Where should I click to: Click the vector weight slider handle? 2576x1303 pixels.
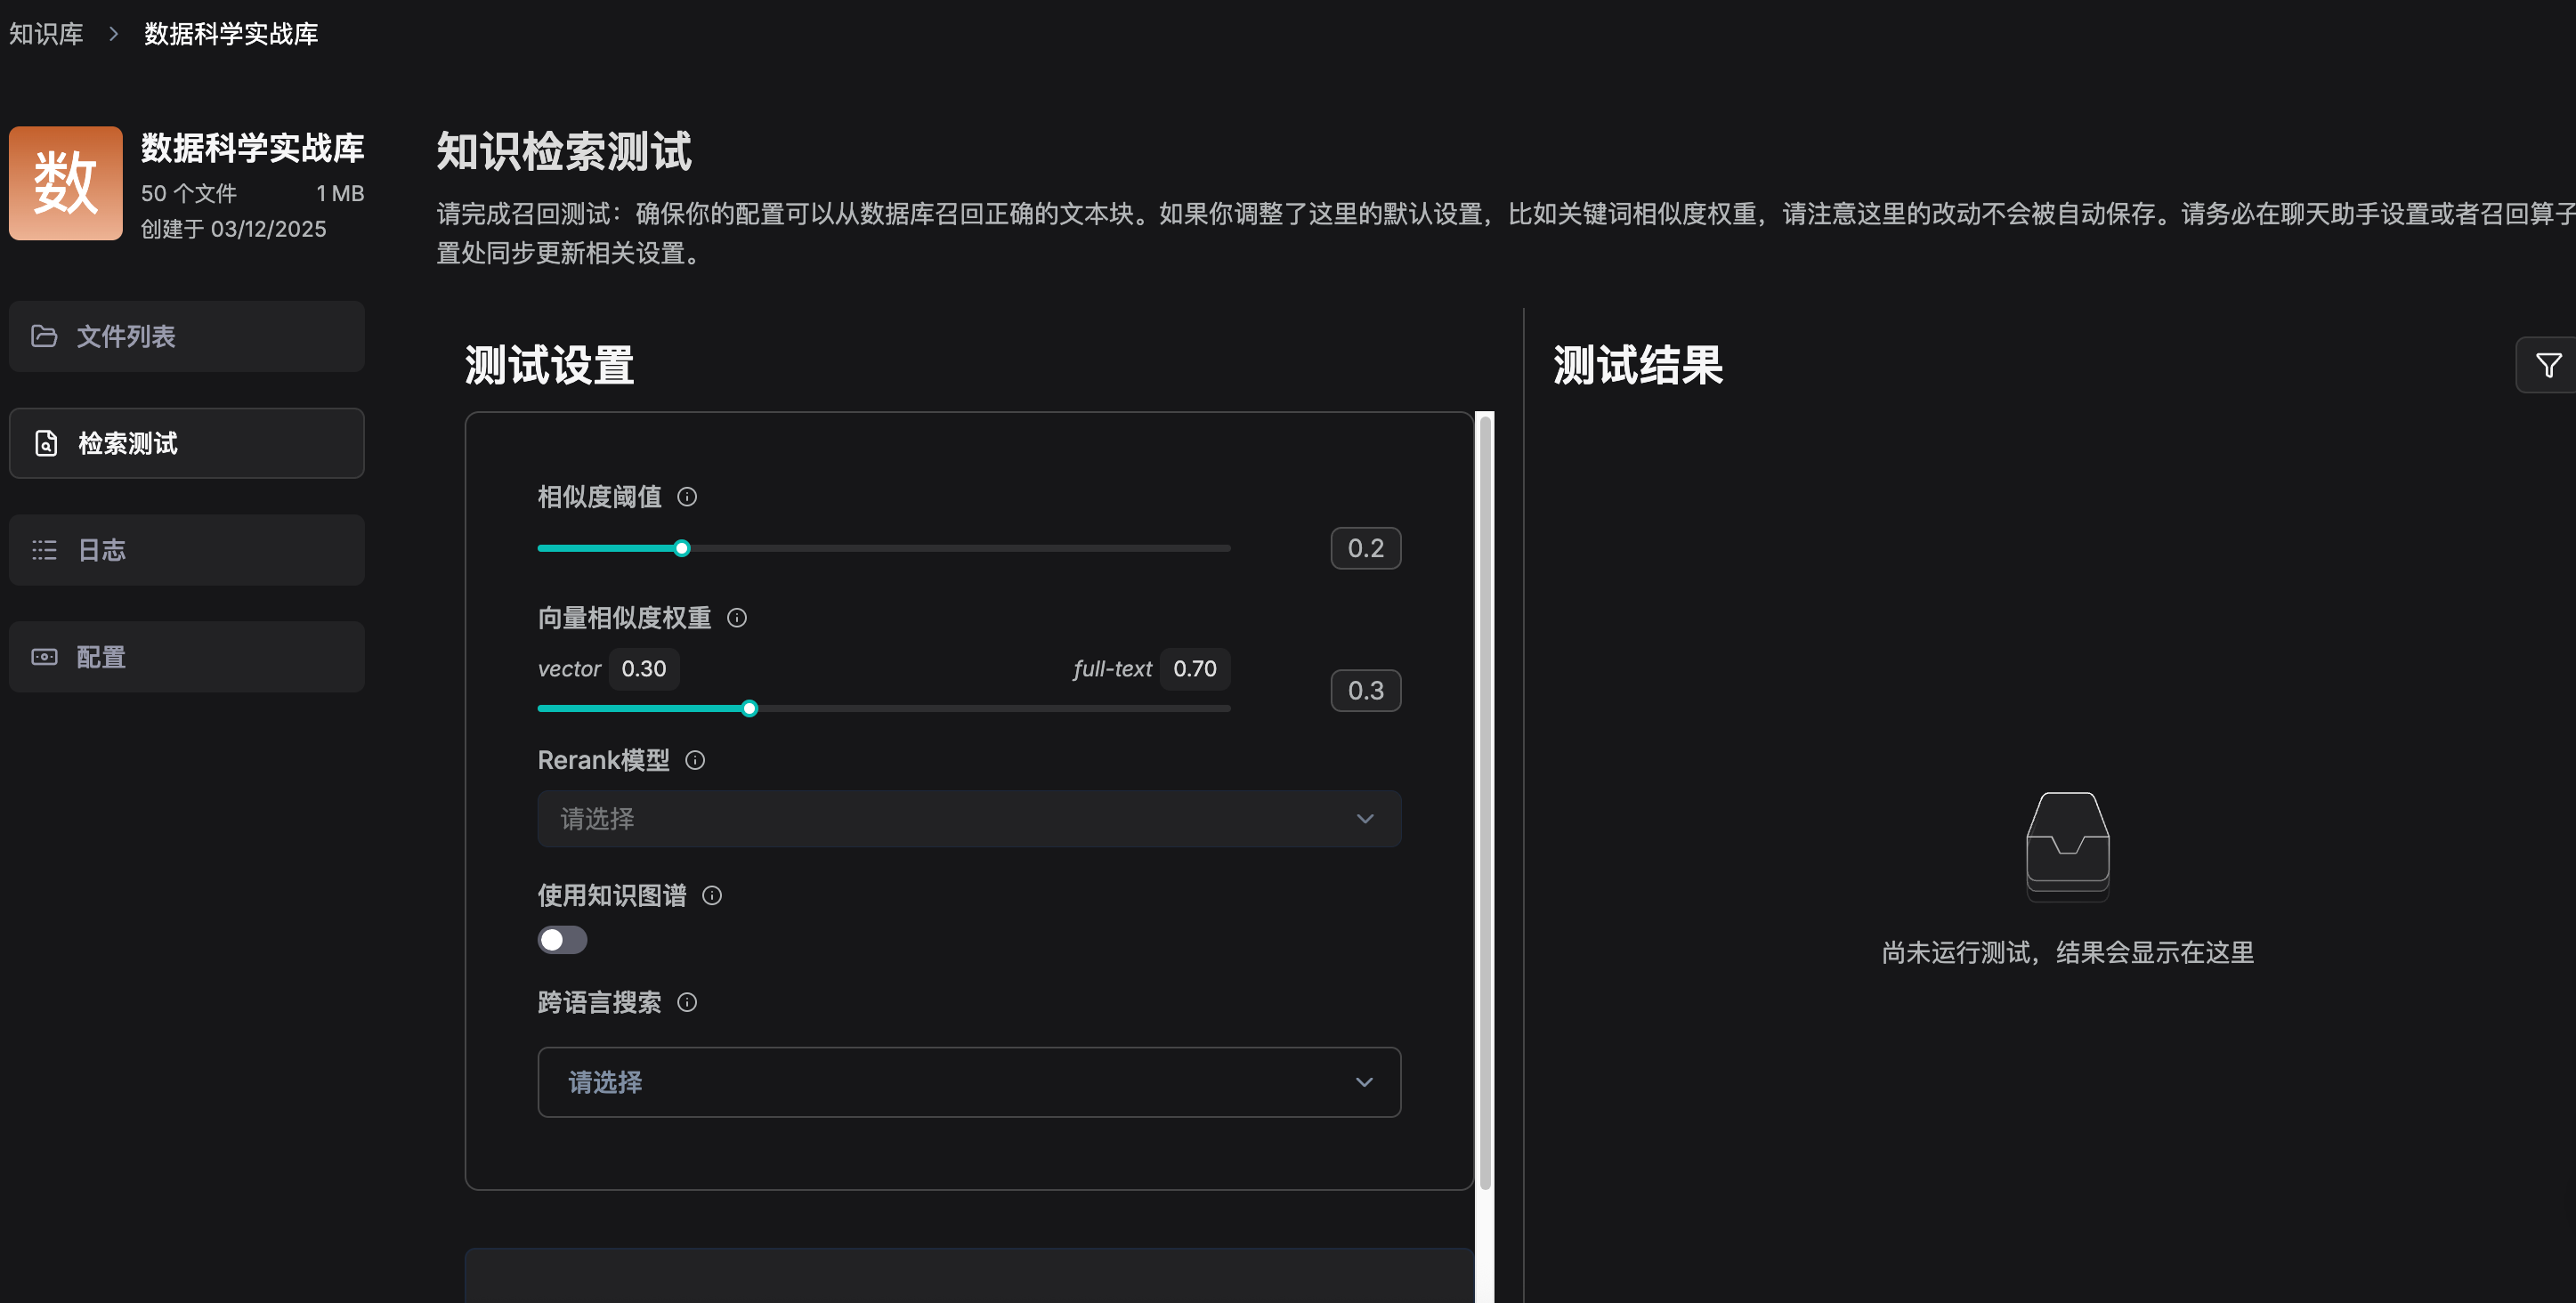pos(750,709)
